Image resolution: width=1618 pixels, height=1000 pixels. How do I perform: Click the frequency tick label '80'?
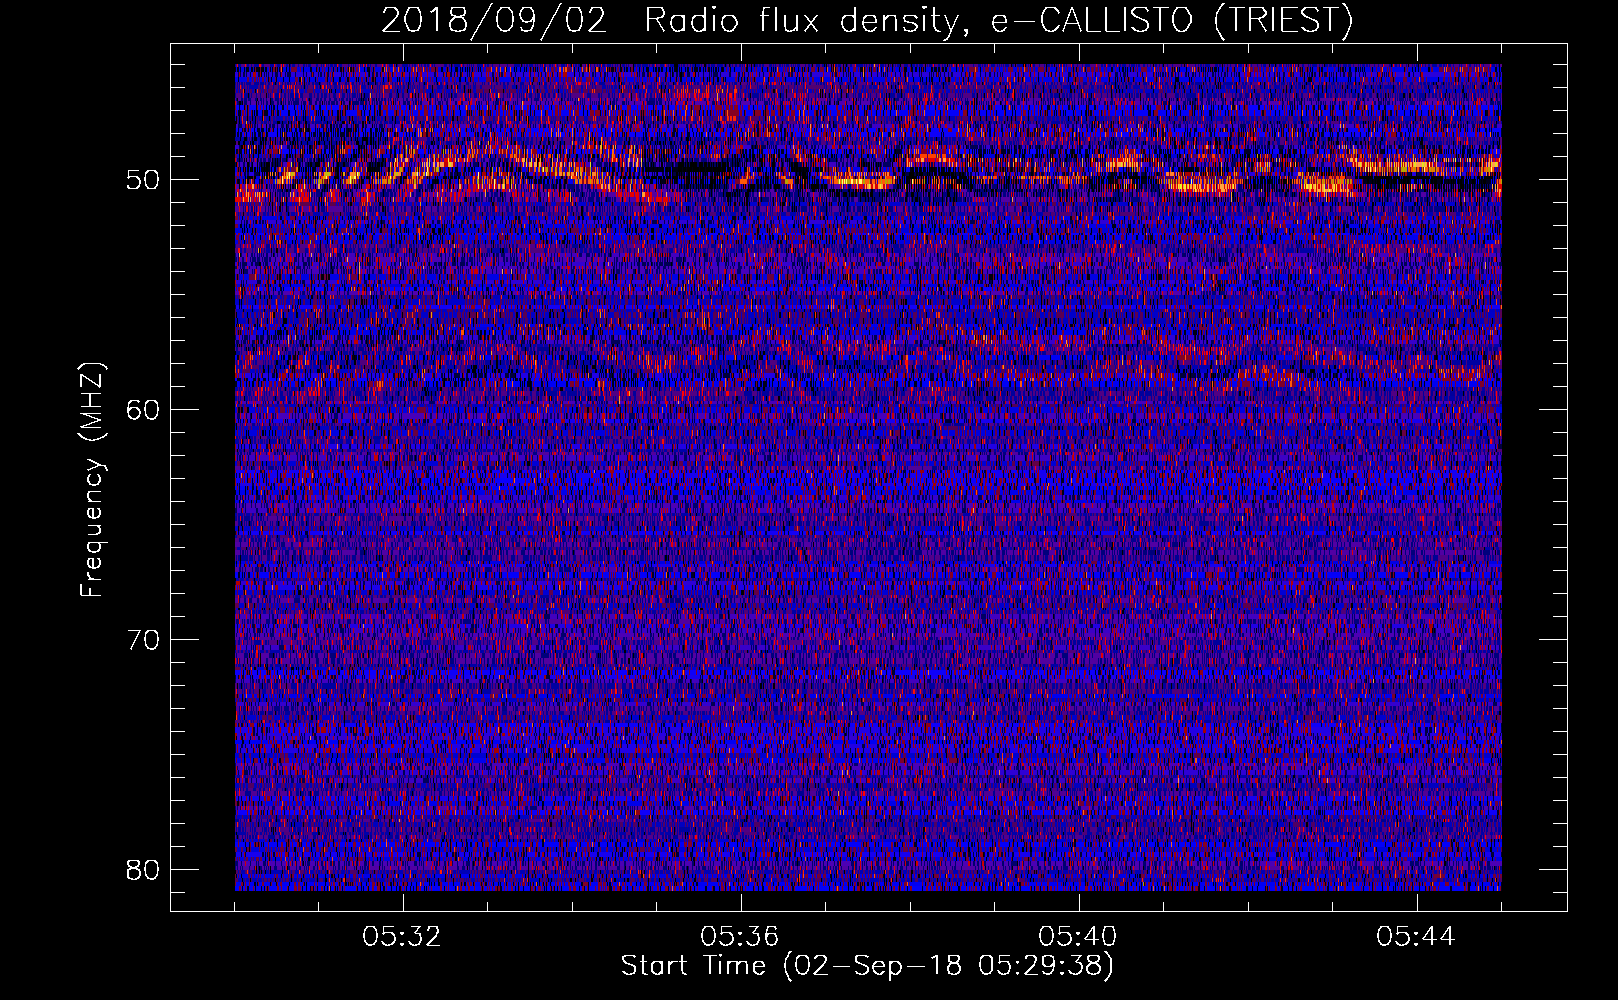pyautogui.click(x=144, y=870)
